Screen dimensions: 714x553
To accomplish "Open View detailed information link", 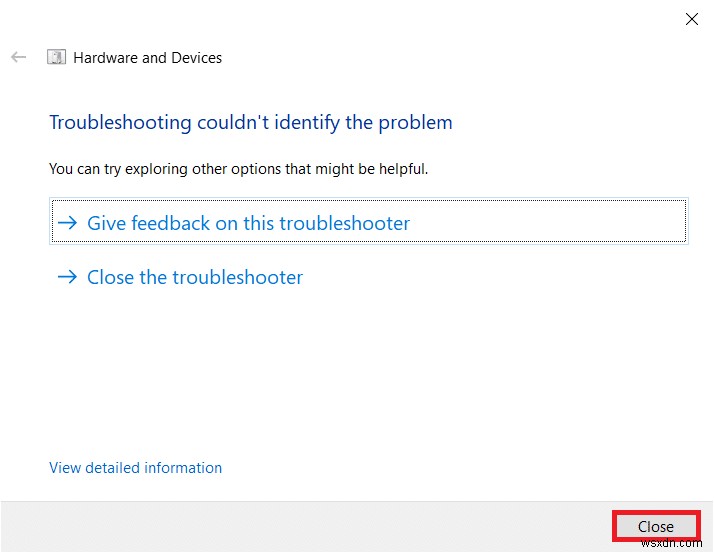I will tap(135, 467).
